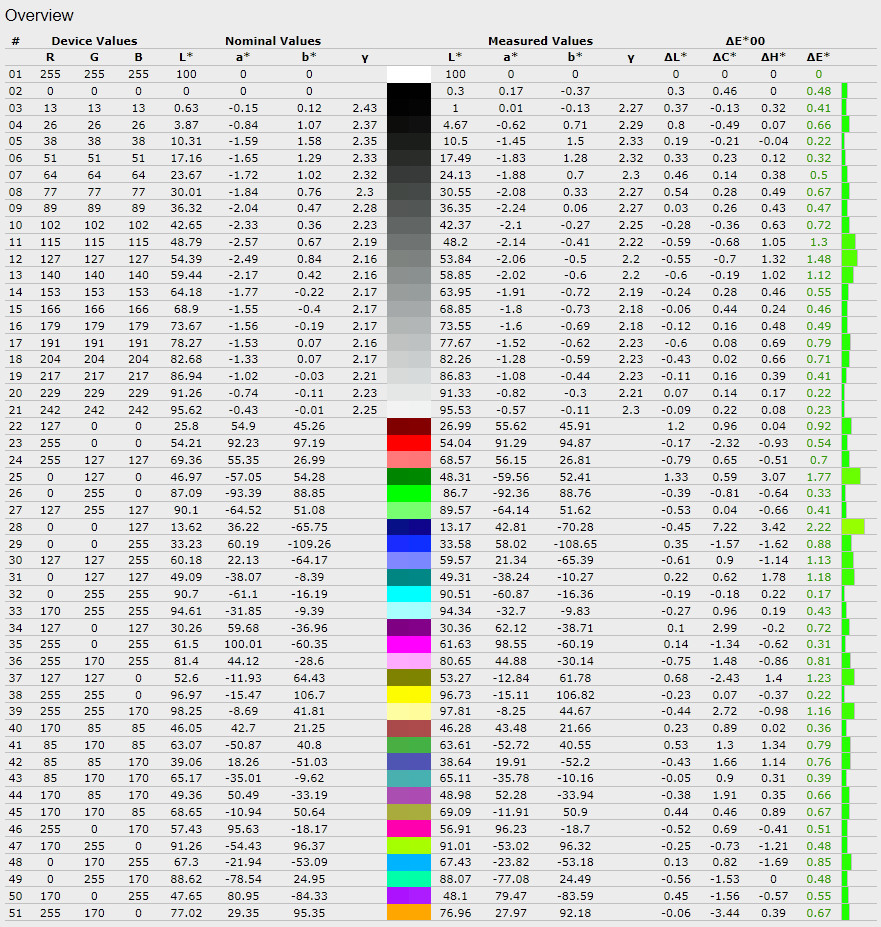
Task: Click the longest ΔE bar in row 28
Action: pyautogui.click(x=852, y=527)
